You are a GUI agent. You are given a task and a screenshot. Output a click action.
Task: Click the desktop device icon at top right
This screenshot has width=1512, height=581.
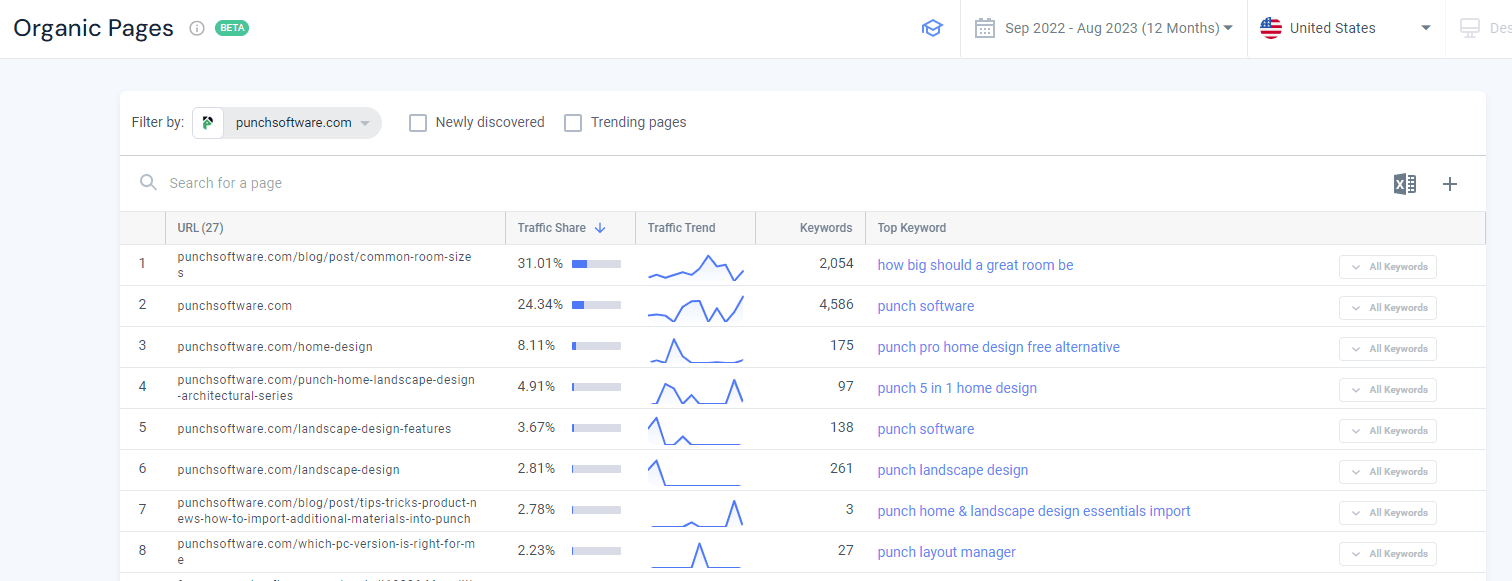(x=1470, y=28)
